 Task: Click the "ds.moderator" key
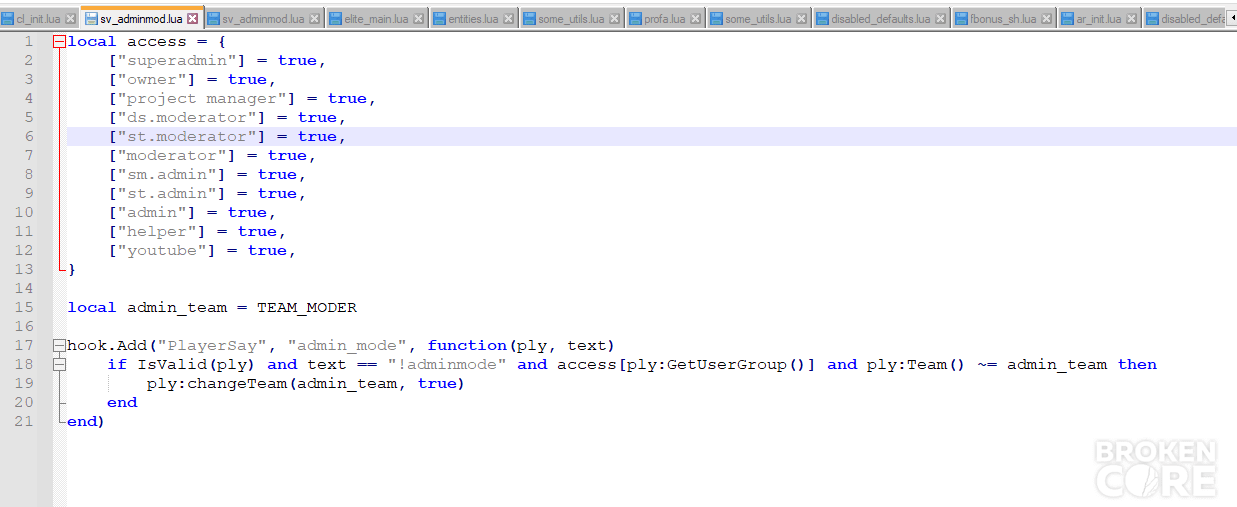click(188, 118)
